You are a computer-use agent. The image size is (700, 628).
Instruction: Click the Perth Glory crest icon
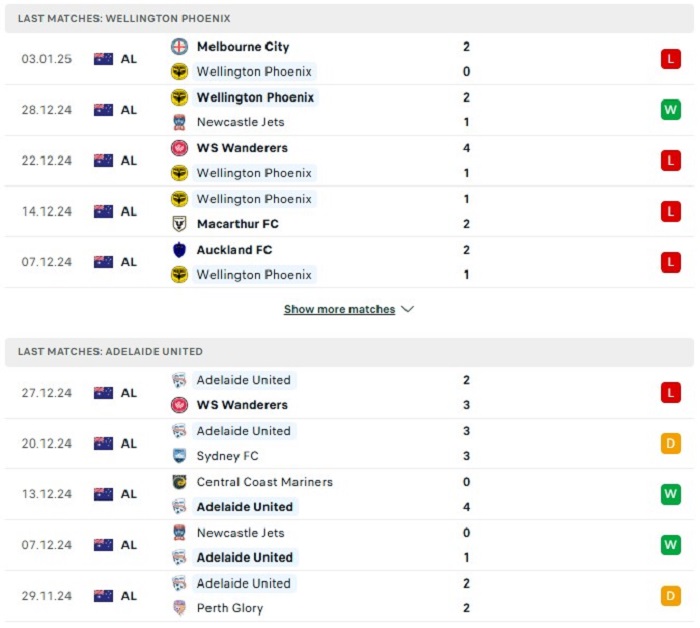(179, 607)
